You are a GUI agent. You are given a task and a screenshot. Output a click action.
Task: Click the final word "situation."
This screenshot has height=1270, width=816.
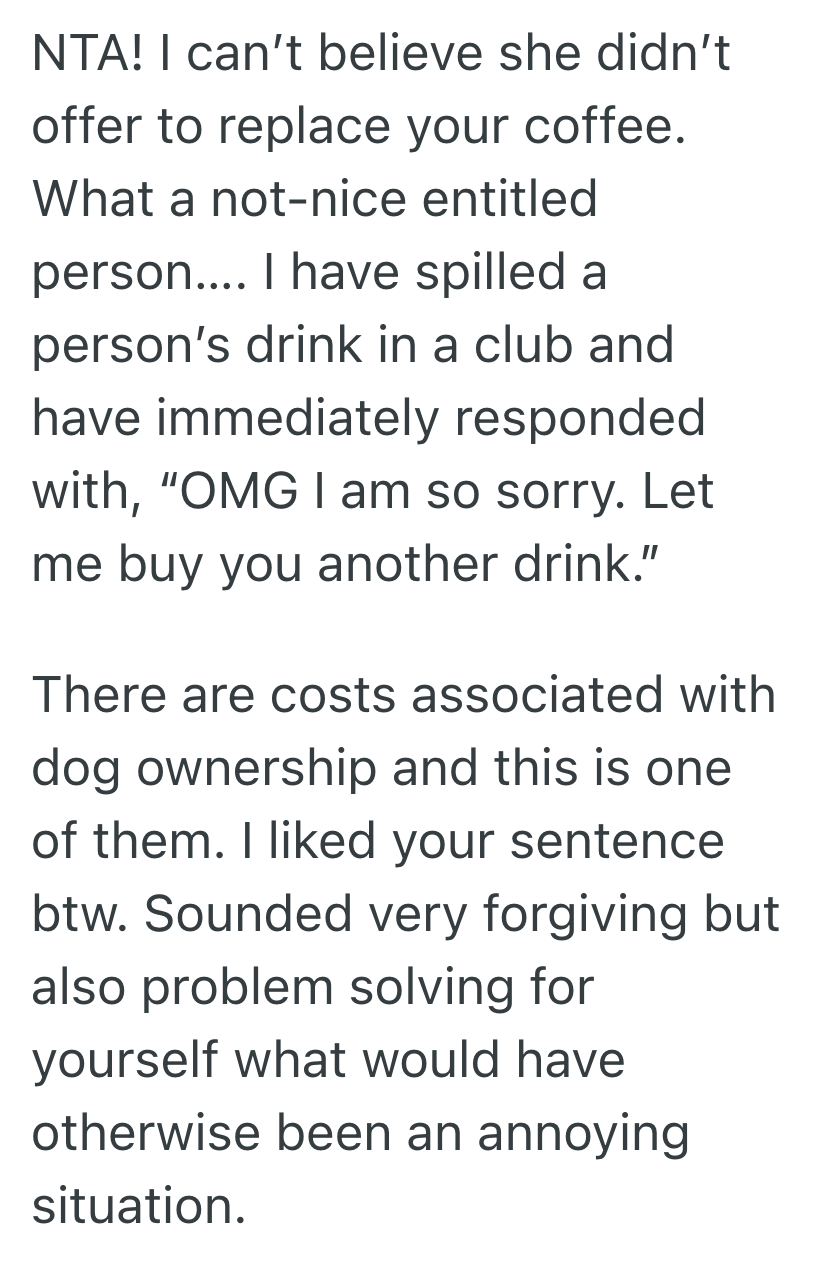click(x=139, y=1206)
